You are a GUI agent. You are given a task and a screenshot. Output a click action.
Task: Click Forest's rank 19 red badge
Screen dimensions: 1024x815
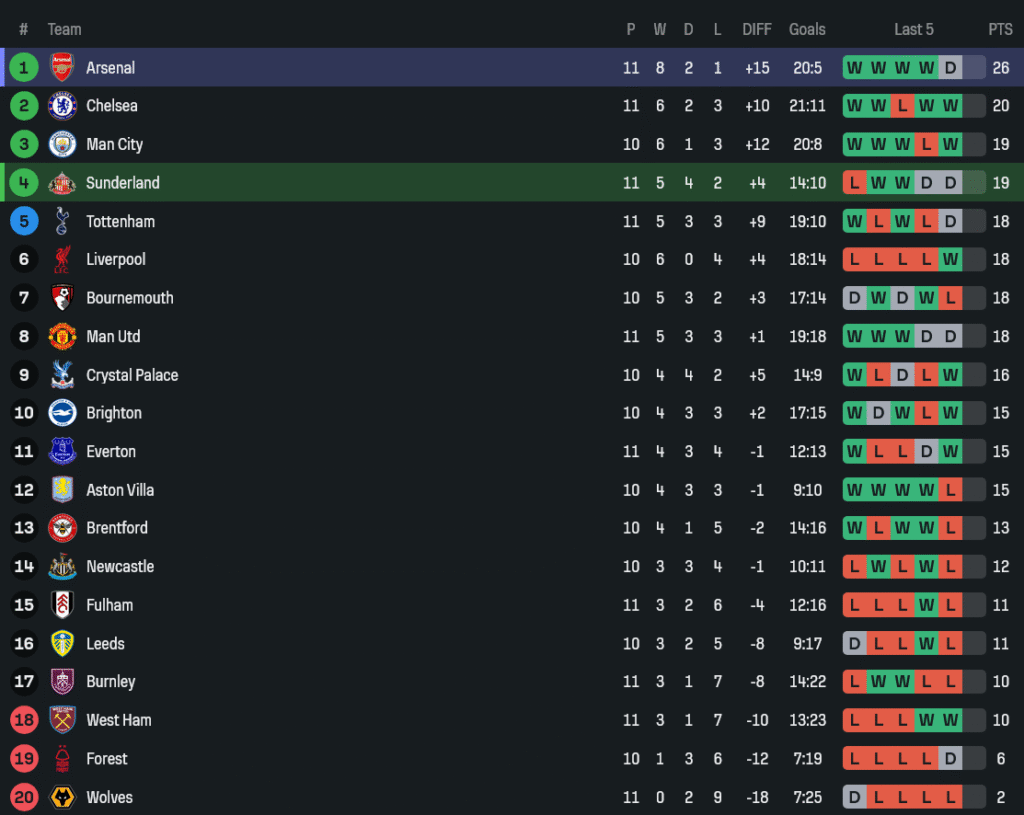click(24, 759)
